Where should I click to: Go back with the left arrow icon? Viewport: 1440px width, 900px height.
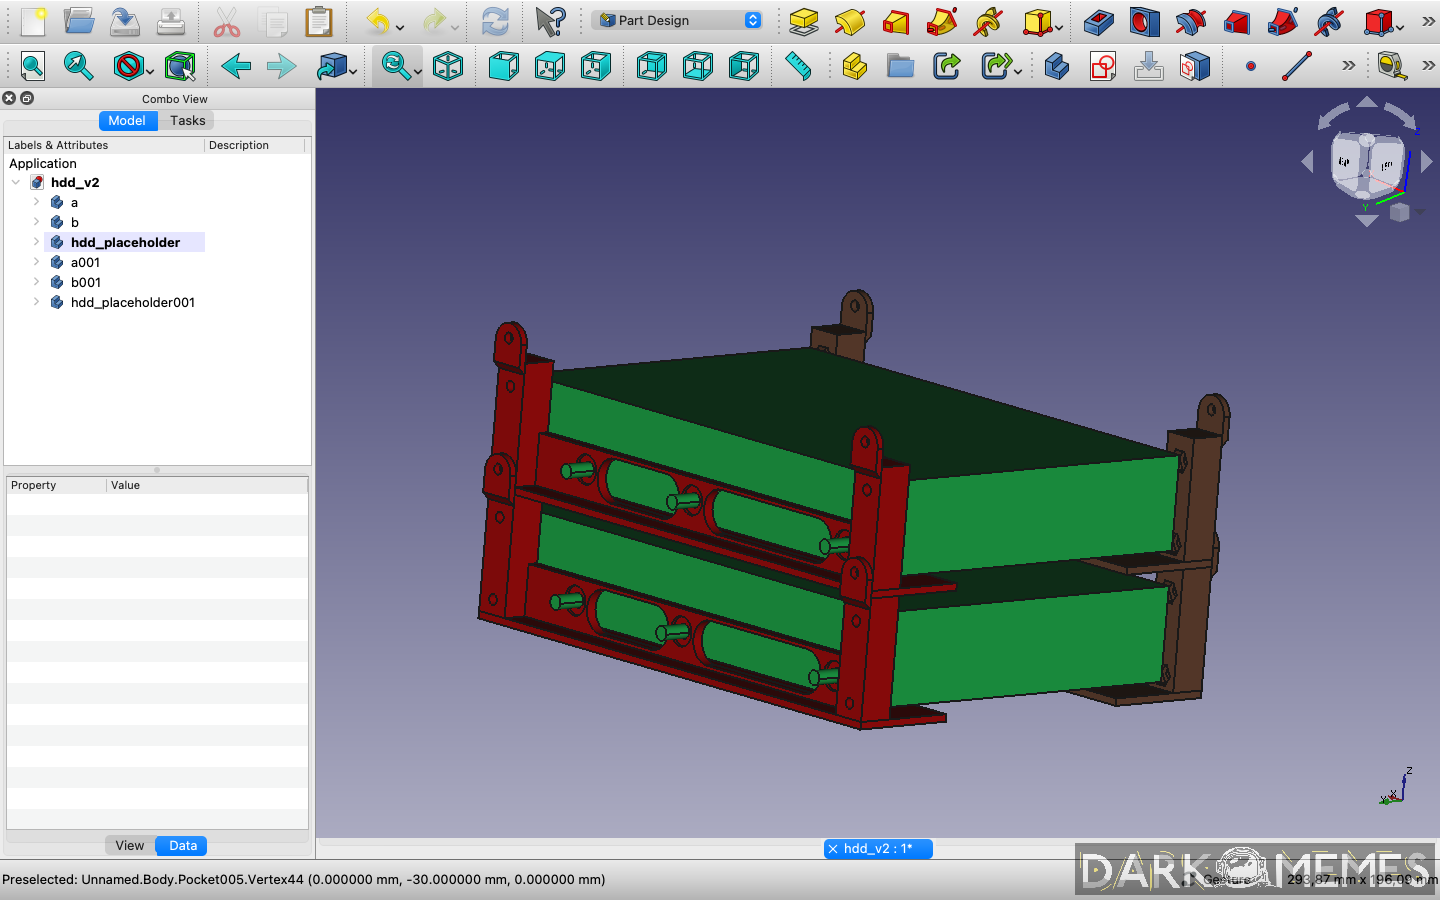(236, 67)
